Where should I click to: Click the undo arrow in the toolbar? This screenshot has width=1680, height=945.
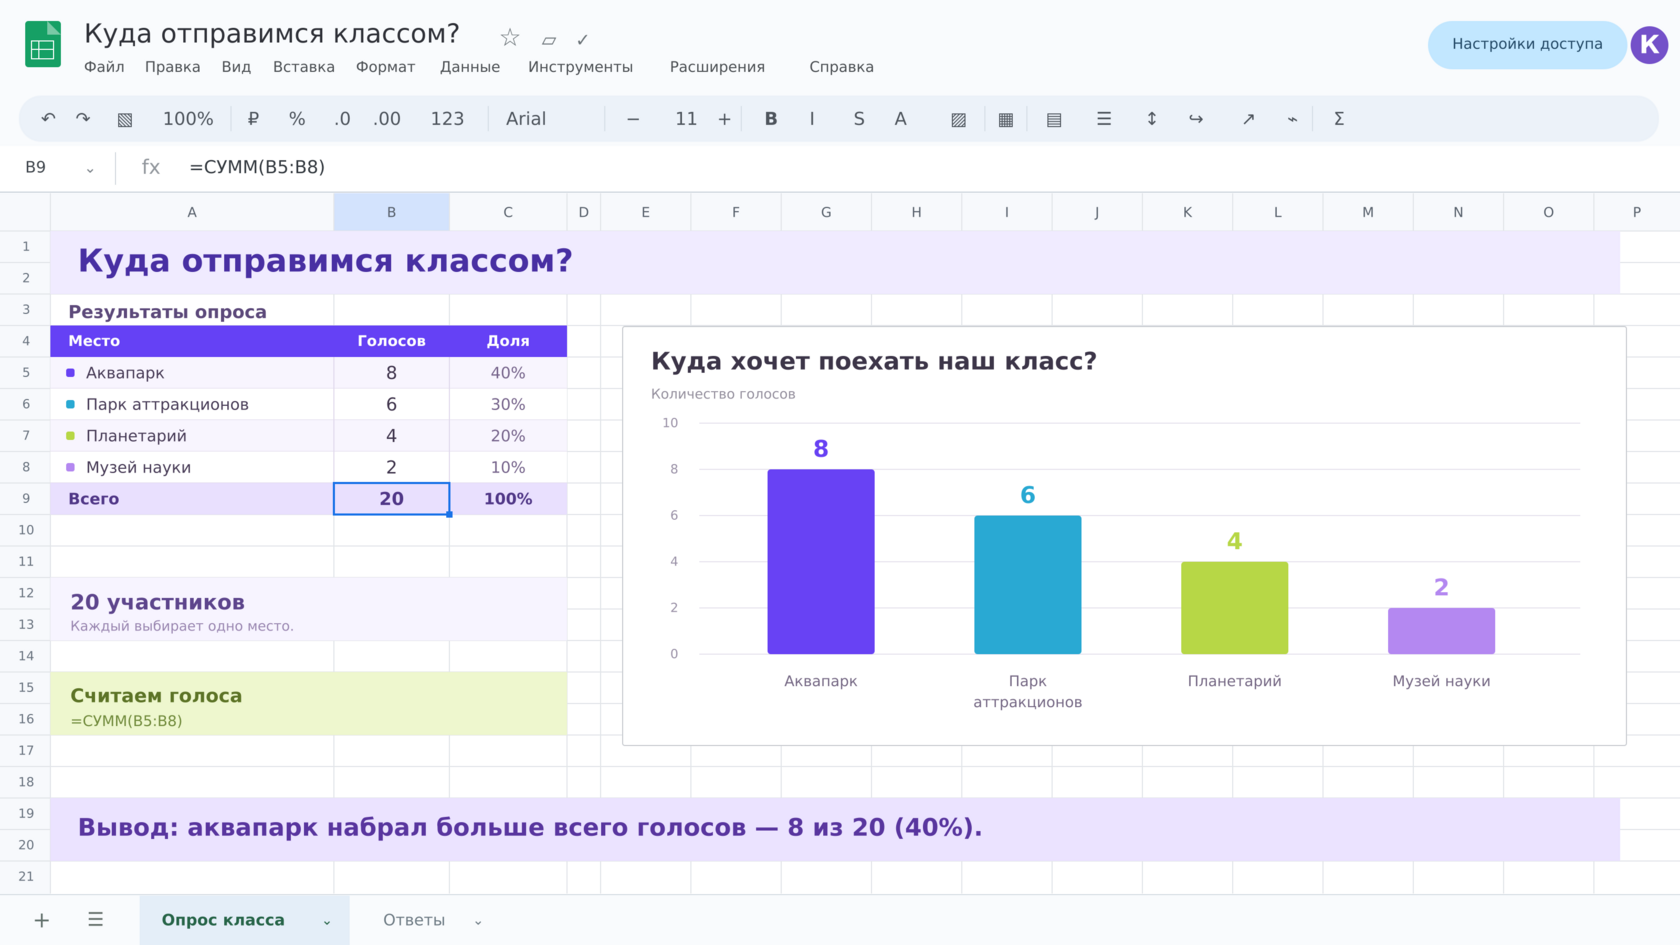tap(48, 119)
